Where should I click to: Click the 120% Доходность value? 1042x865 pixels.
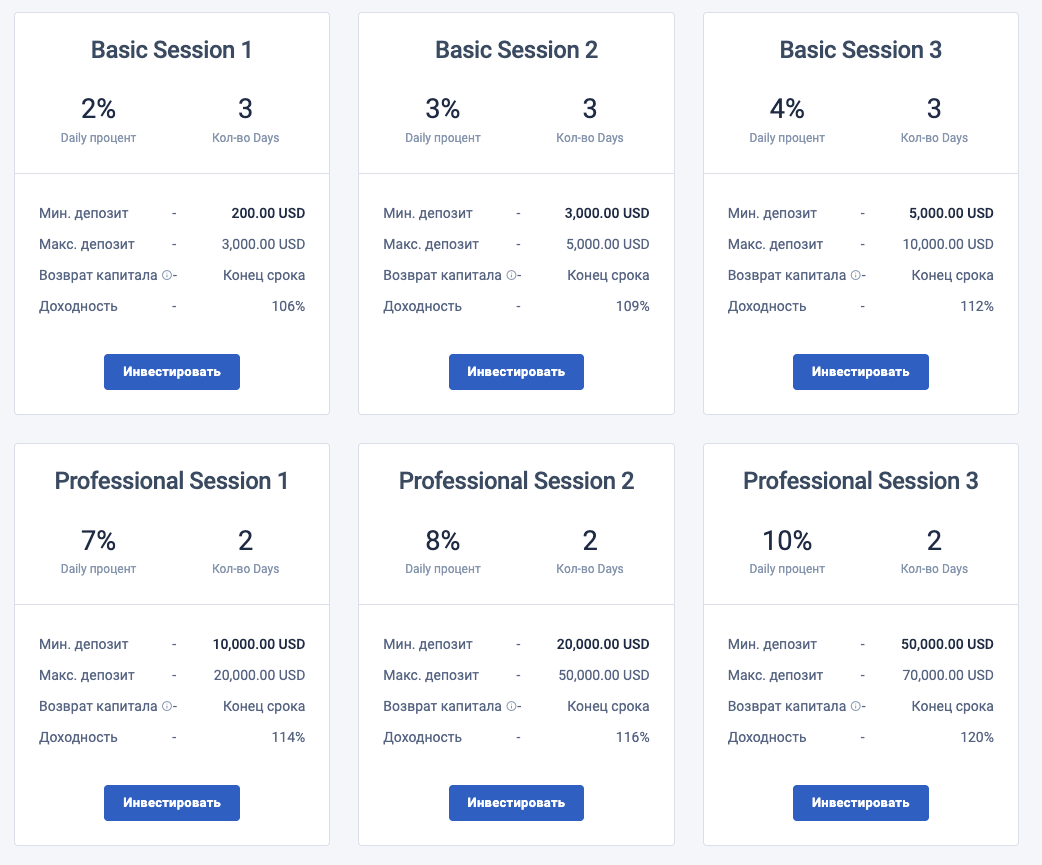(x=977, y=737)
